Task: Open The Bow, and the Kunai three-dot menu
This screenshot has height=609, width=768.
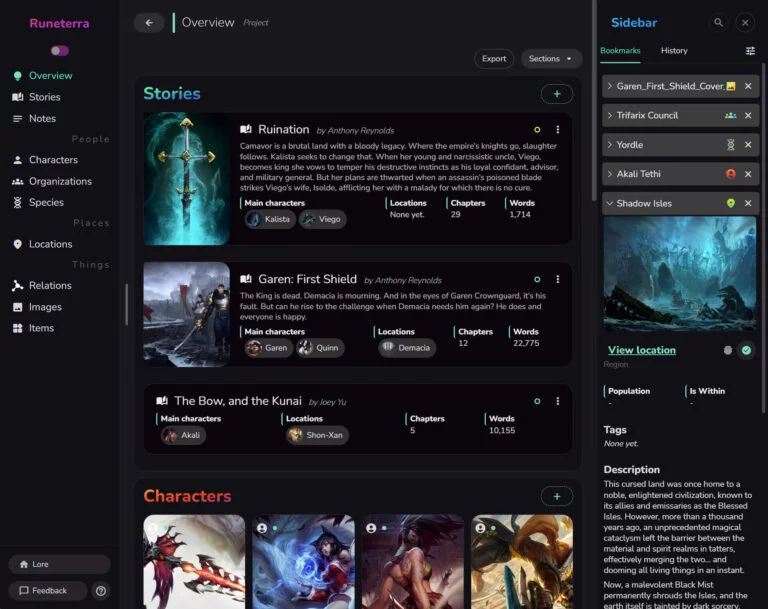Action: click(x=557, y=401)
